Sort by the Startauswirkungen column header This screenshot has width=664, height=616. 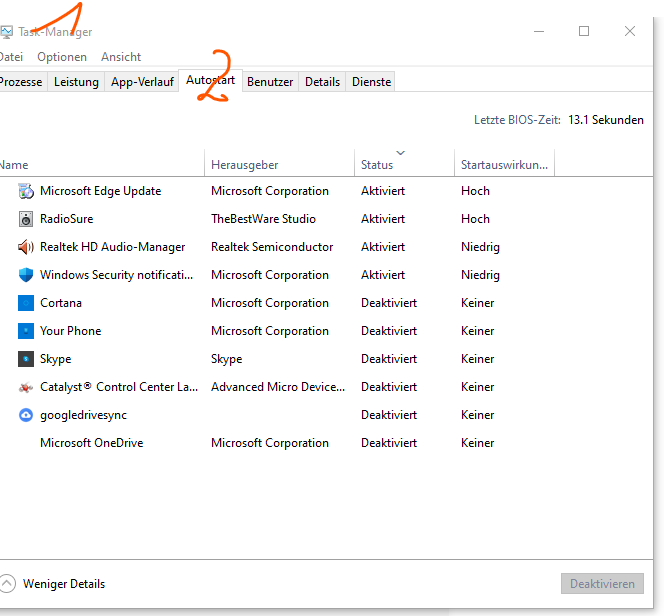pos(504,163)
